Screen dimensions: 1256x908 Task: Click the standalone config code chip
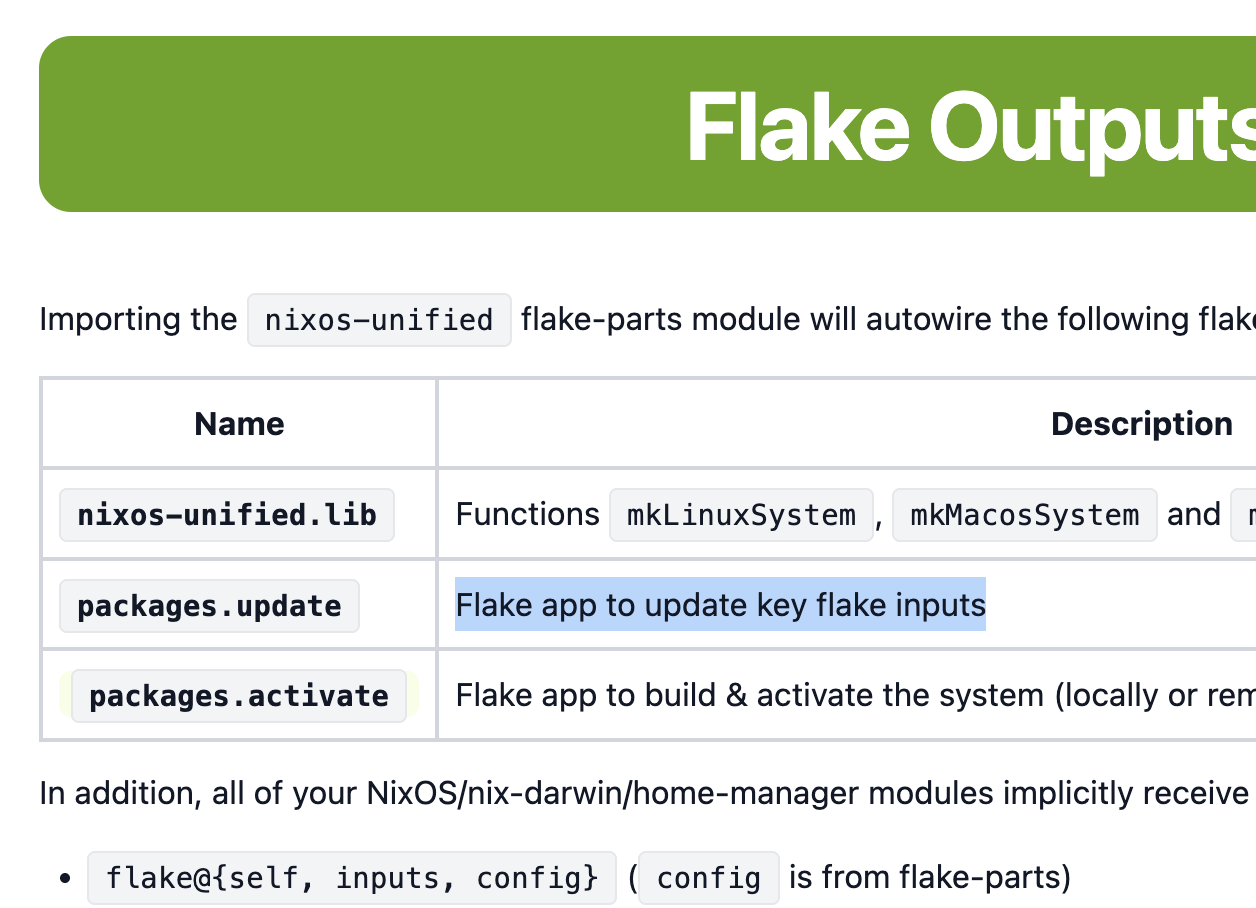[x=709, y=878]
